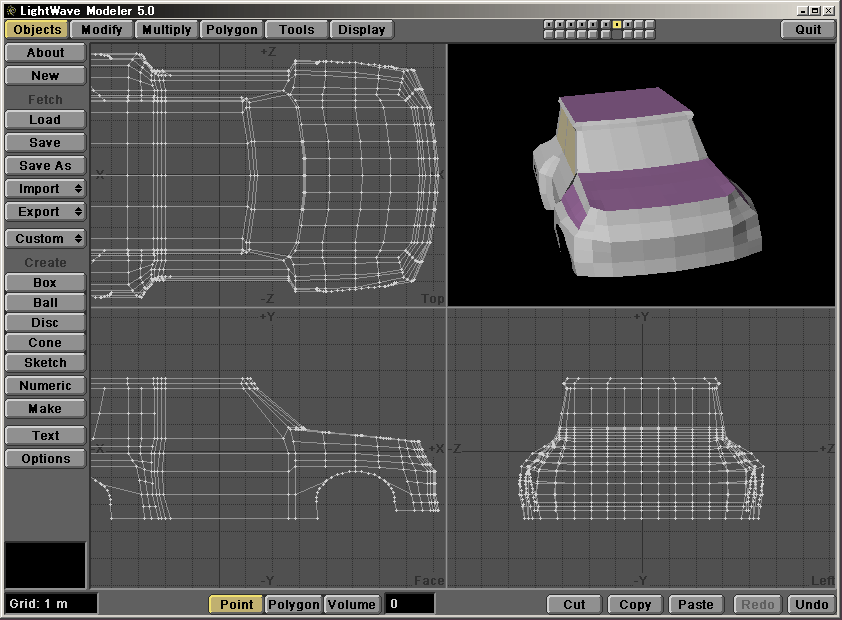Viewport: 842px width, 620px height.
Task: Activate the Sketch drawing tool
Action: [45, 363]
